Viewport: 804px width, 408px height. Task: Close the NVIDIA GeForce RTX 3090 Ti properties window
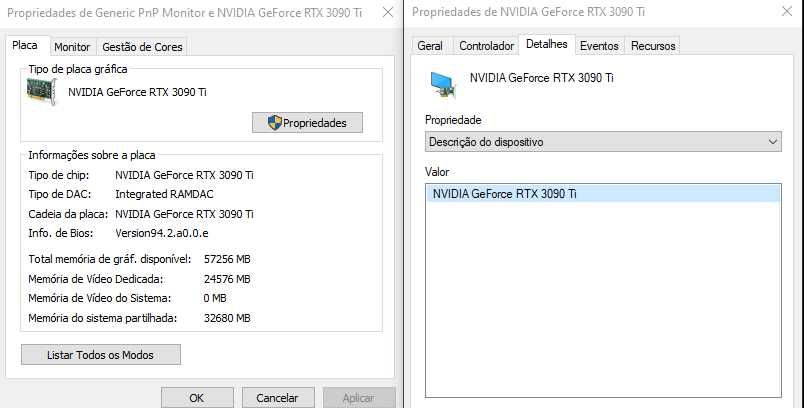pyautogui.click(x=787, y=11)
